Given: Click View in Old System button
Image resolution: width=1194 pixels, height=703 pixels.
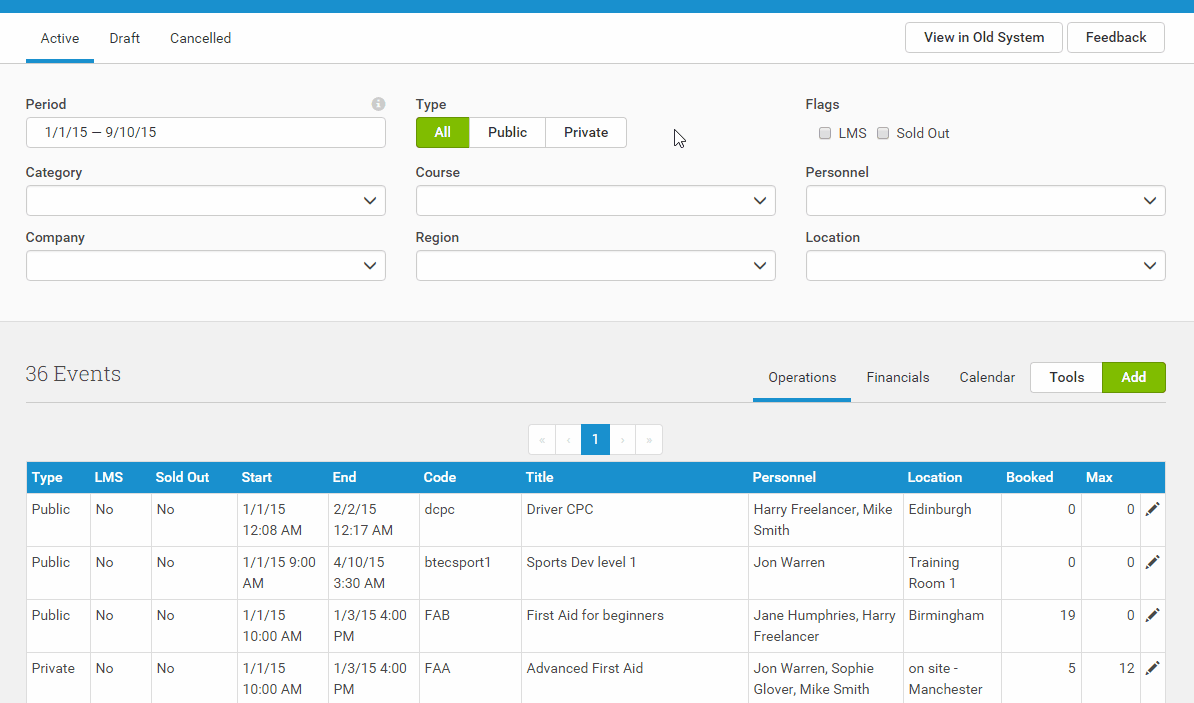Looking at the screenshot, I should 984,37.
